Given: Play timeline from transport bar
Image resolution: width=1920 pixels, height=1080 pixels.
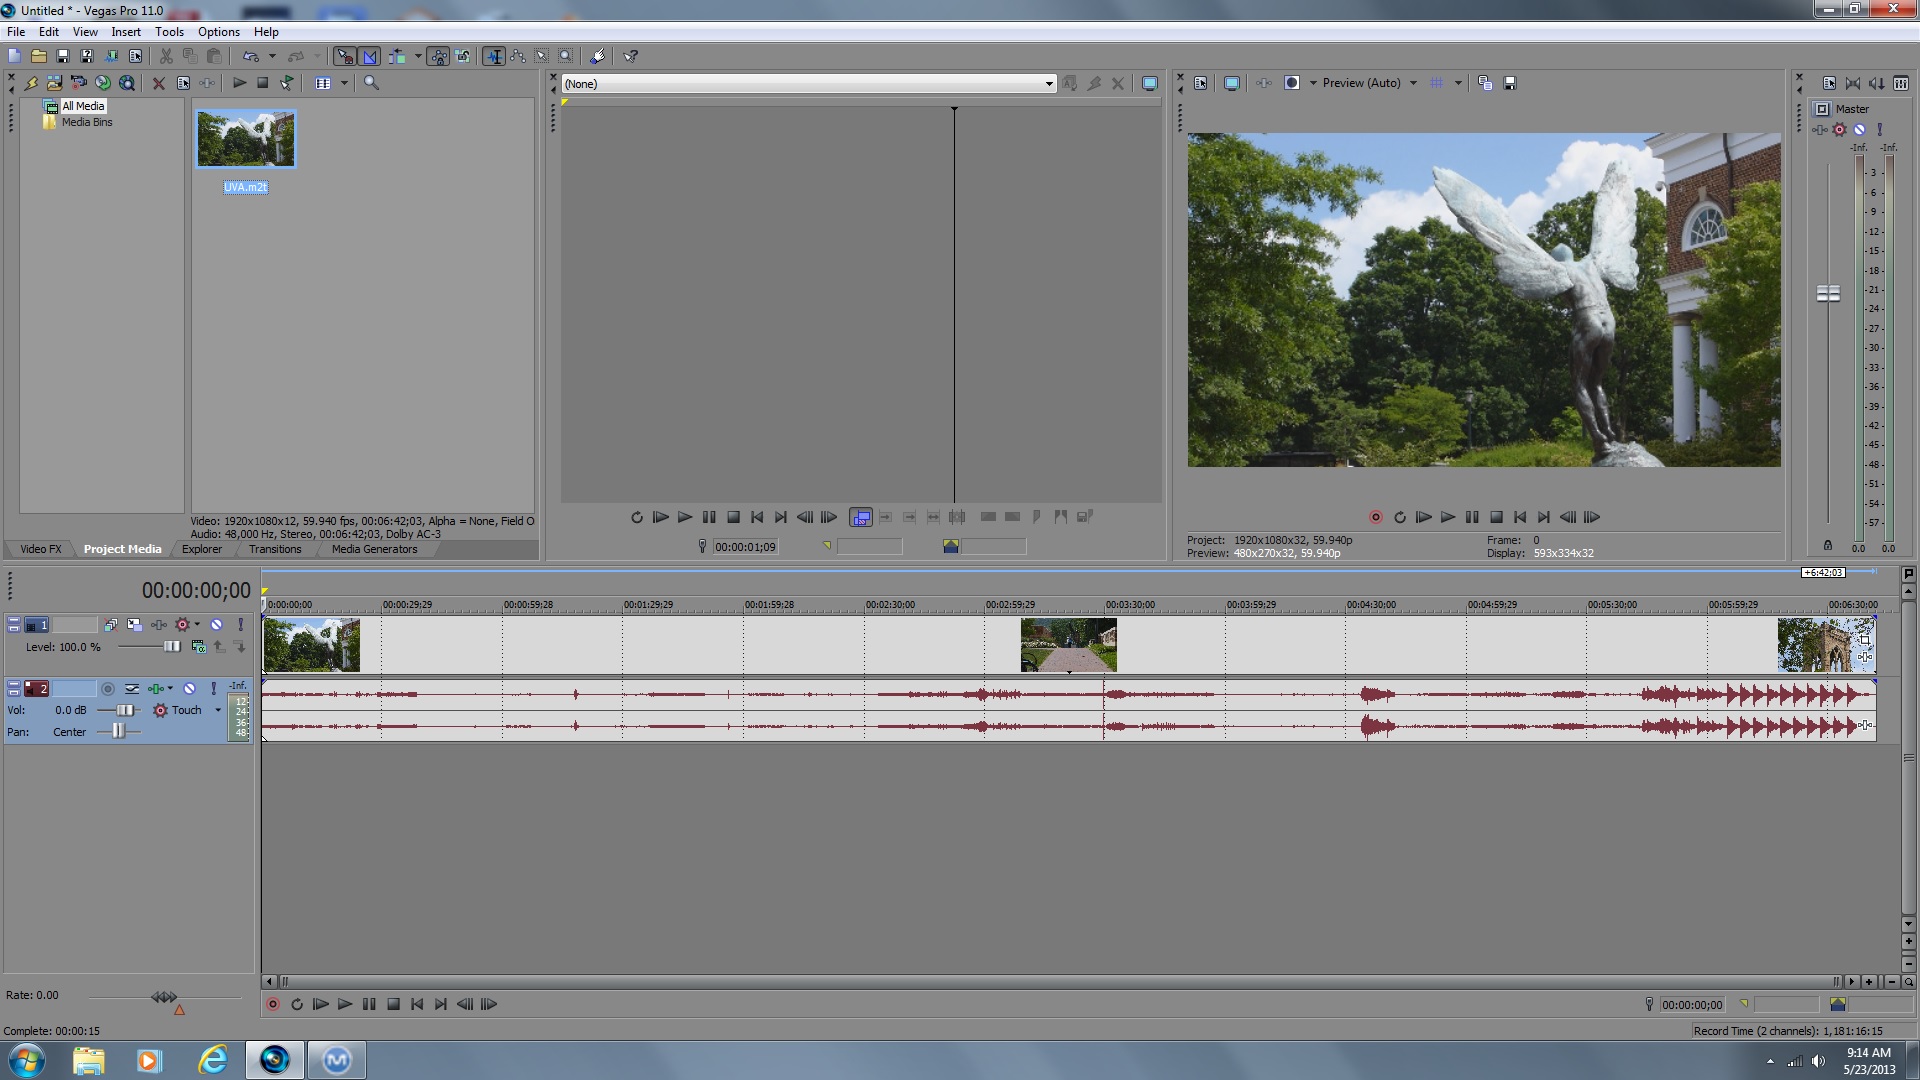Looking at the screenshot, I should tap(345, 1004).
